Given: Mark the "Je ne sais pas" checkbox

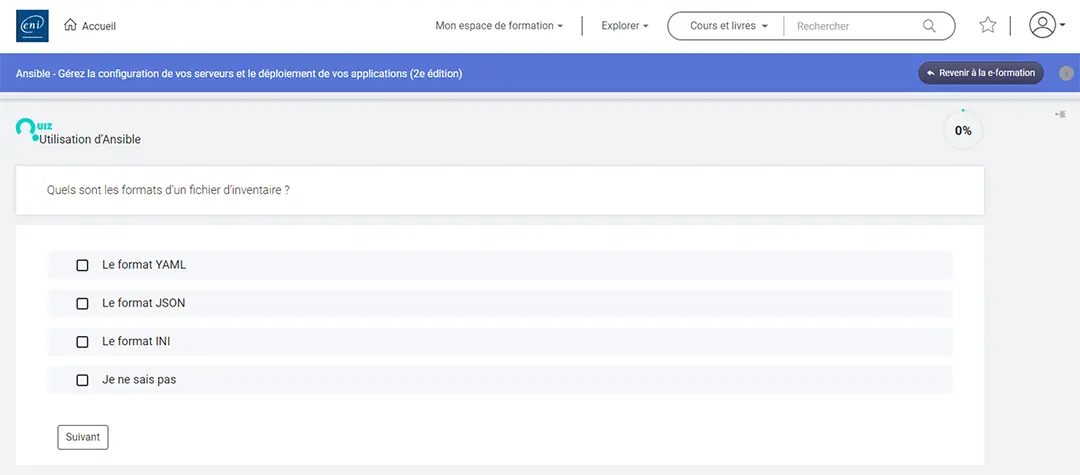Looking at the screenshot, I should point(83,380).
